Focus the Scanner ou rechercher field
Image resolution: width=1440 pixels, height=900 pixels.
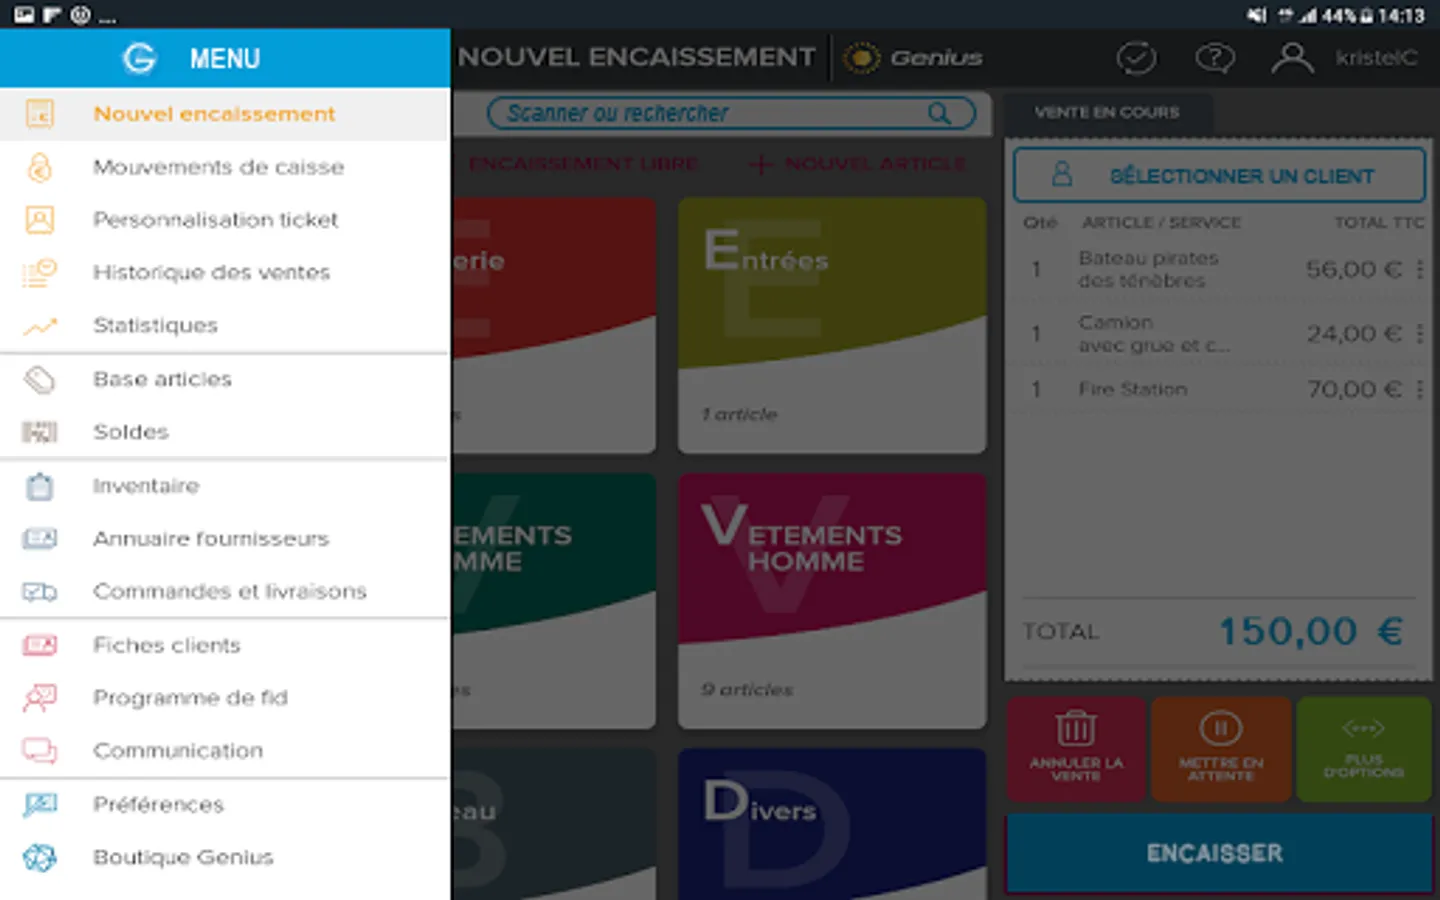pyautogui.click(x=731, y=113)
